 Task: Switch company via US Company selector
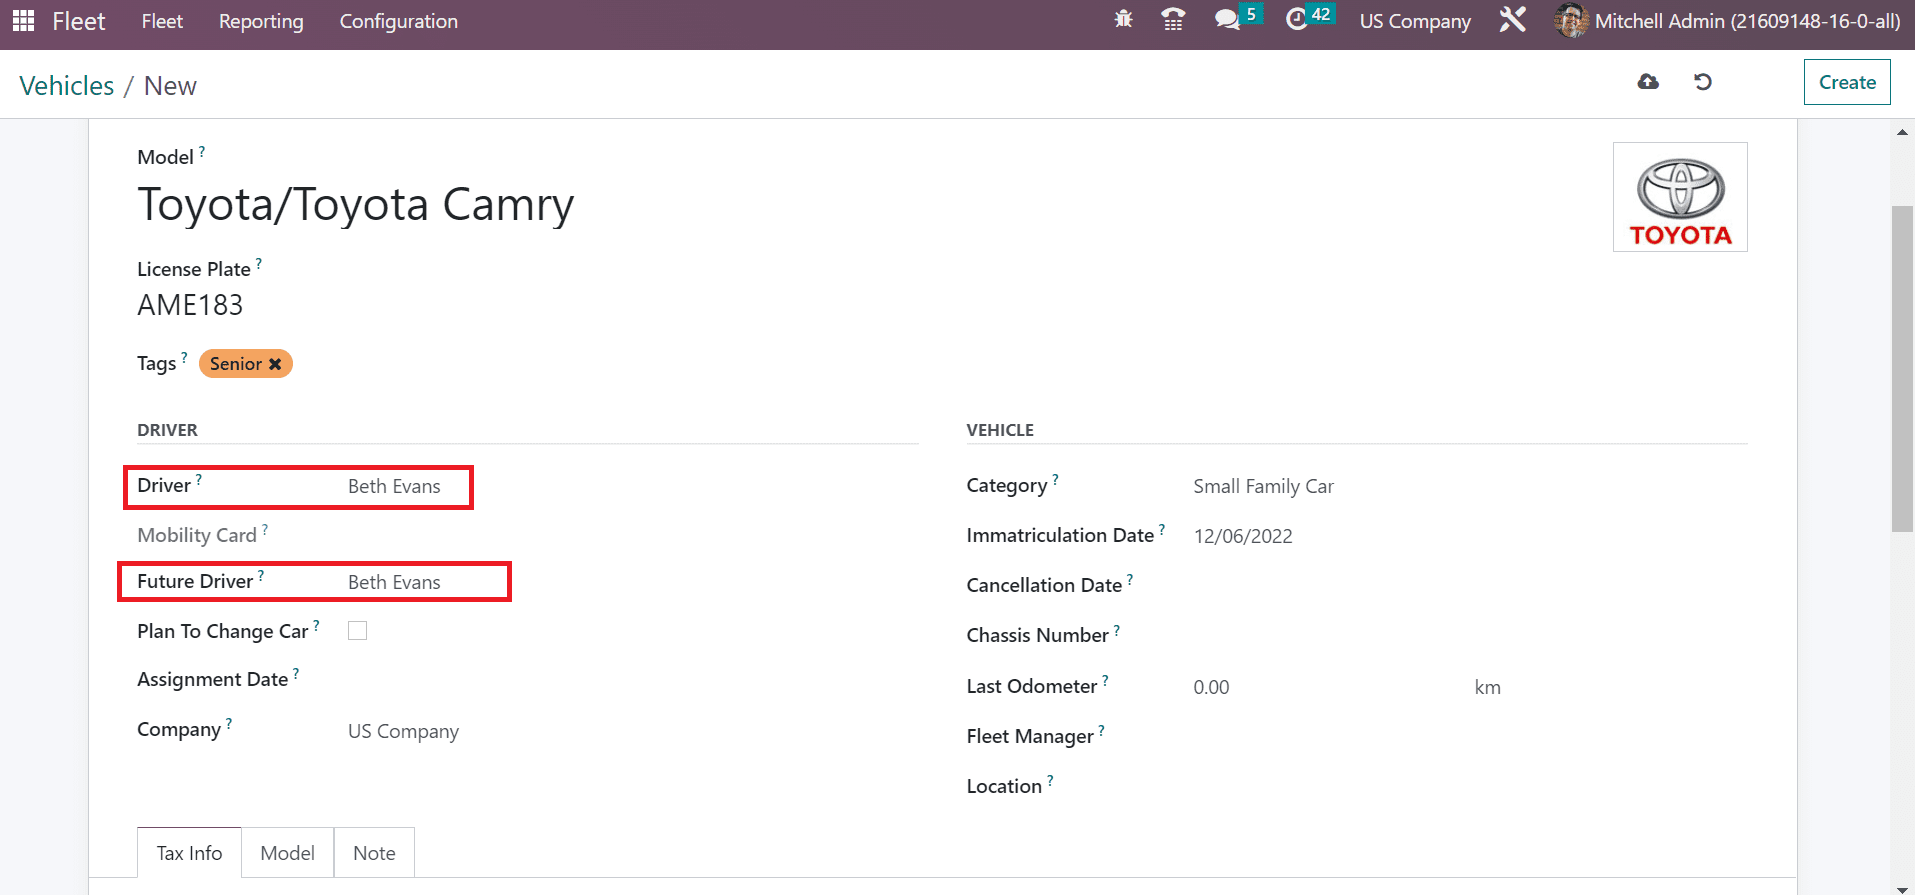1415,21
